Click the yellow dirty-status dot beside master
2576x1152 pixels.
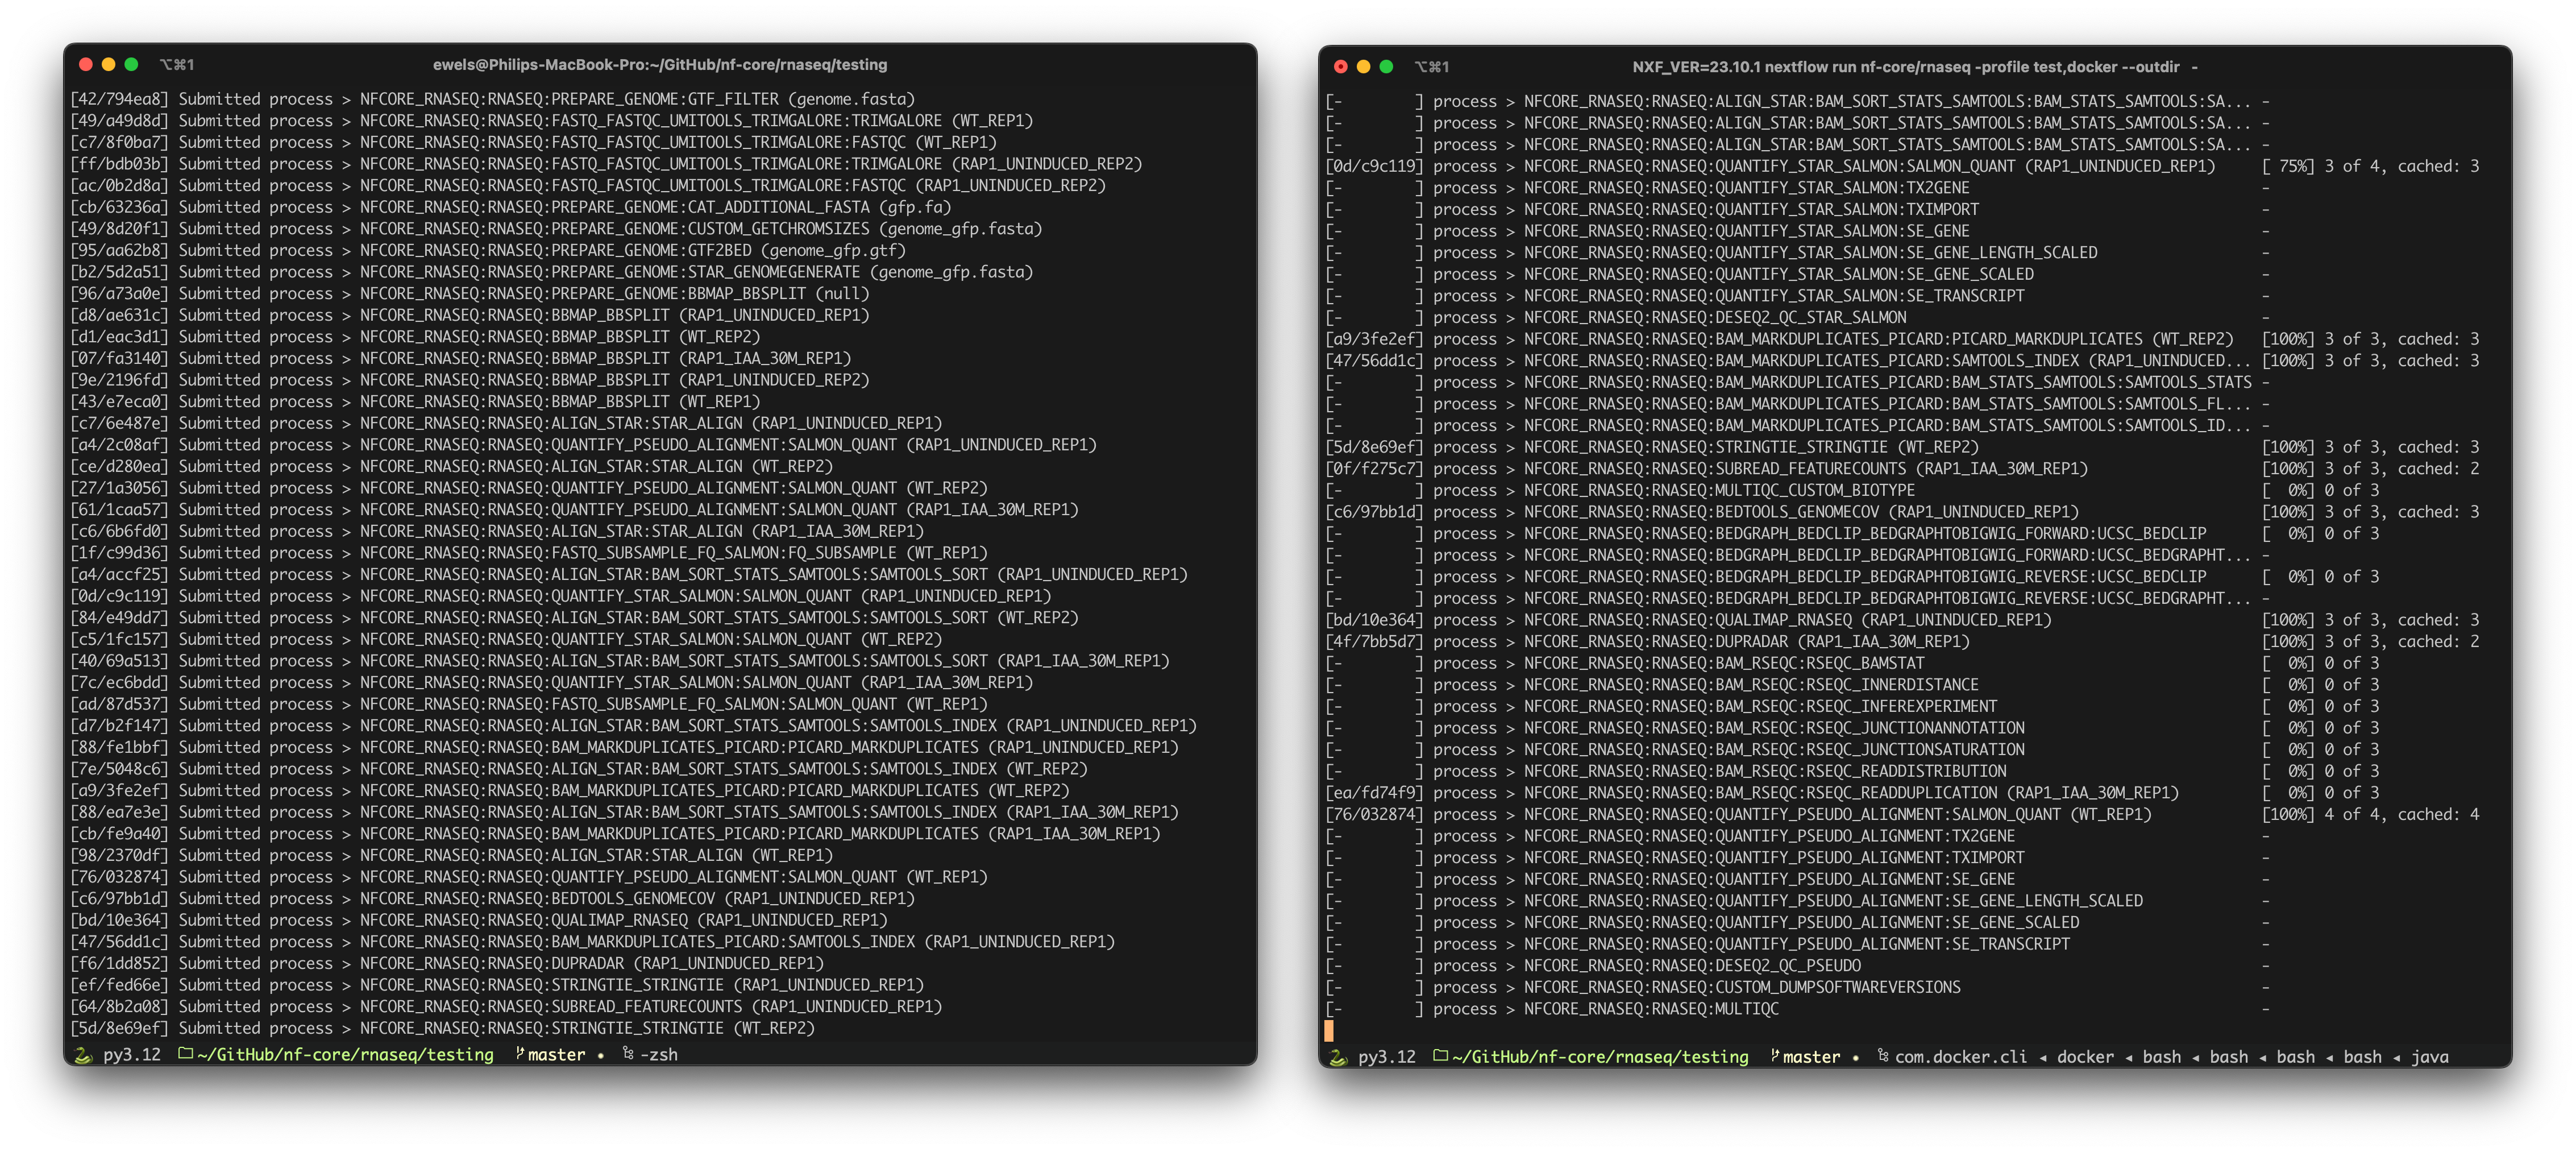599,1055
